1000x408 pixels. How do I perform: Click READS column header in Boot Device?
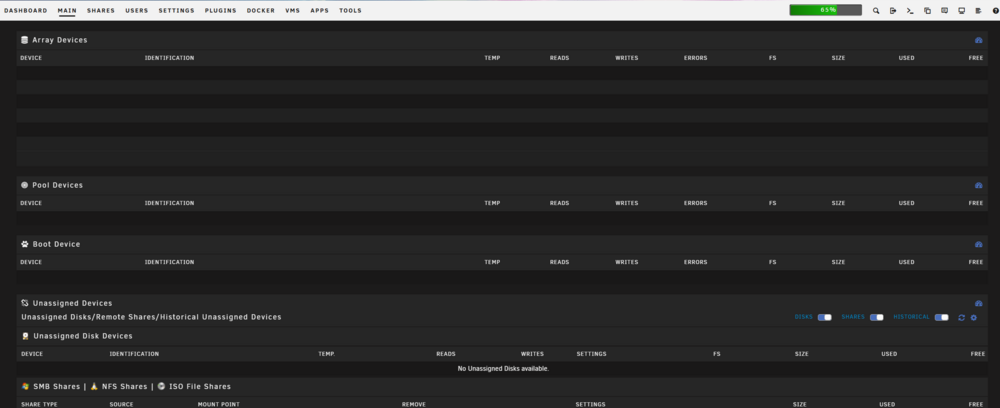point(559,262)
